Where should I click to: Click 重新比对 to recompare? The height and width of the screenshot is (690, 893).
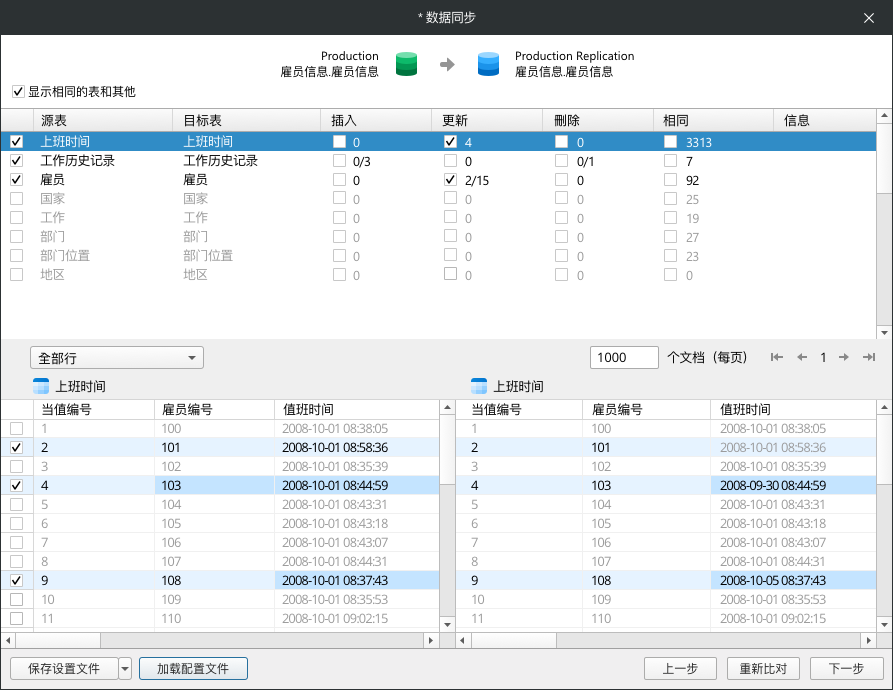(763, 668)
